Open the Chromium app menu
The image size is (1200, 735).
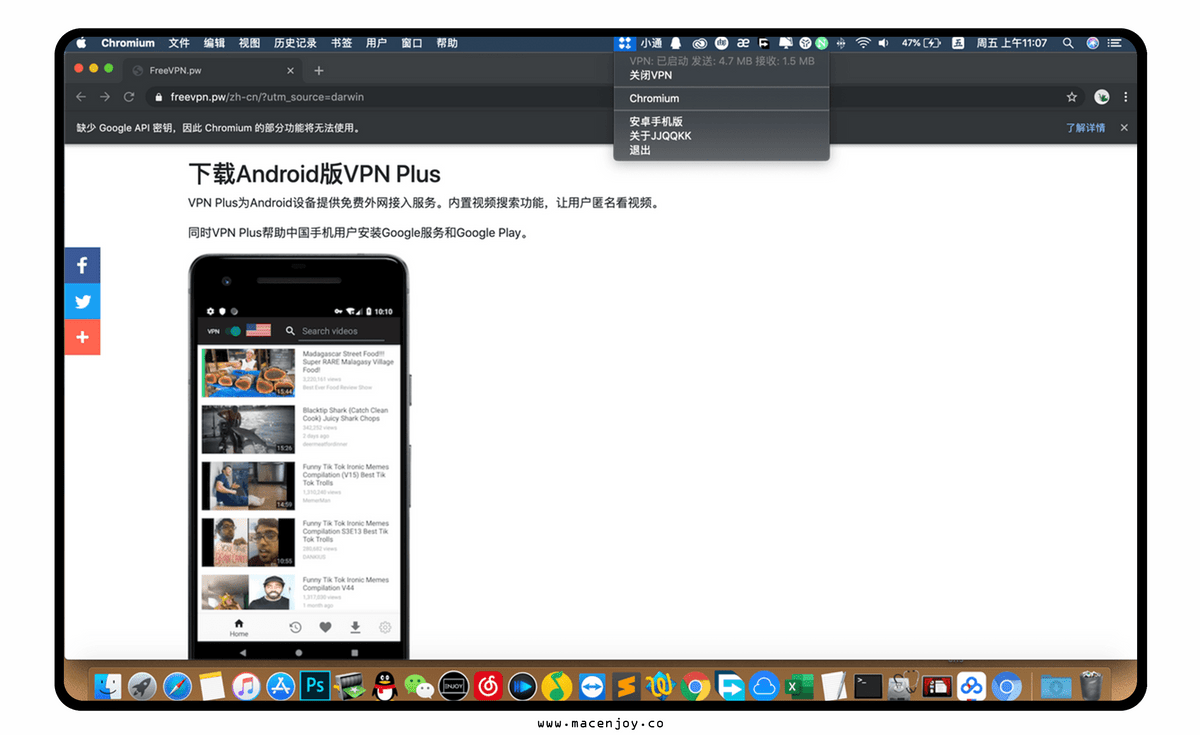point(128,43)
